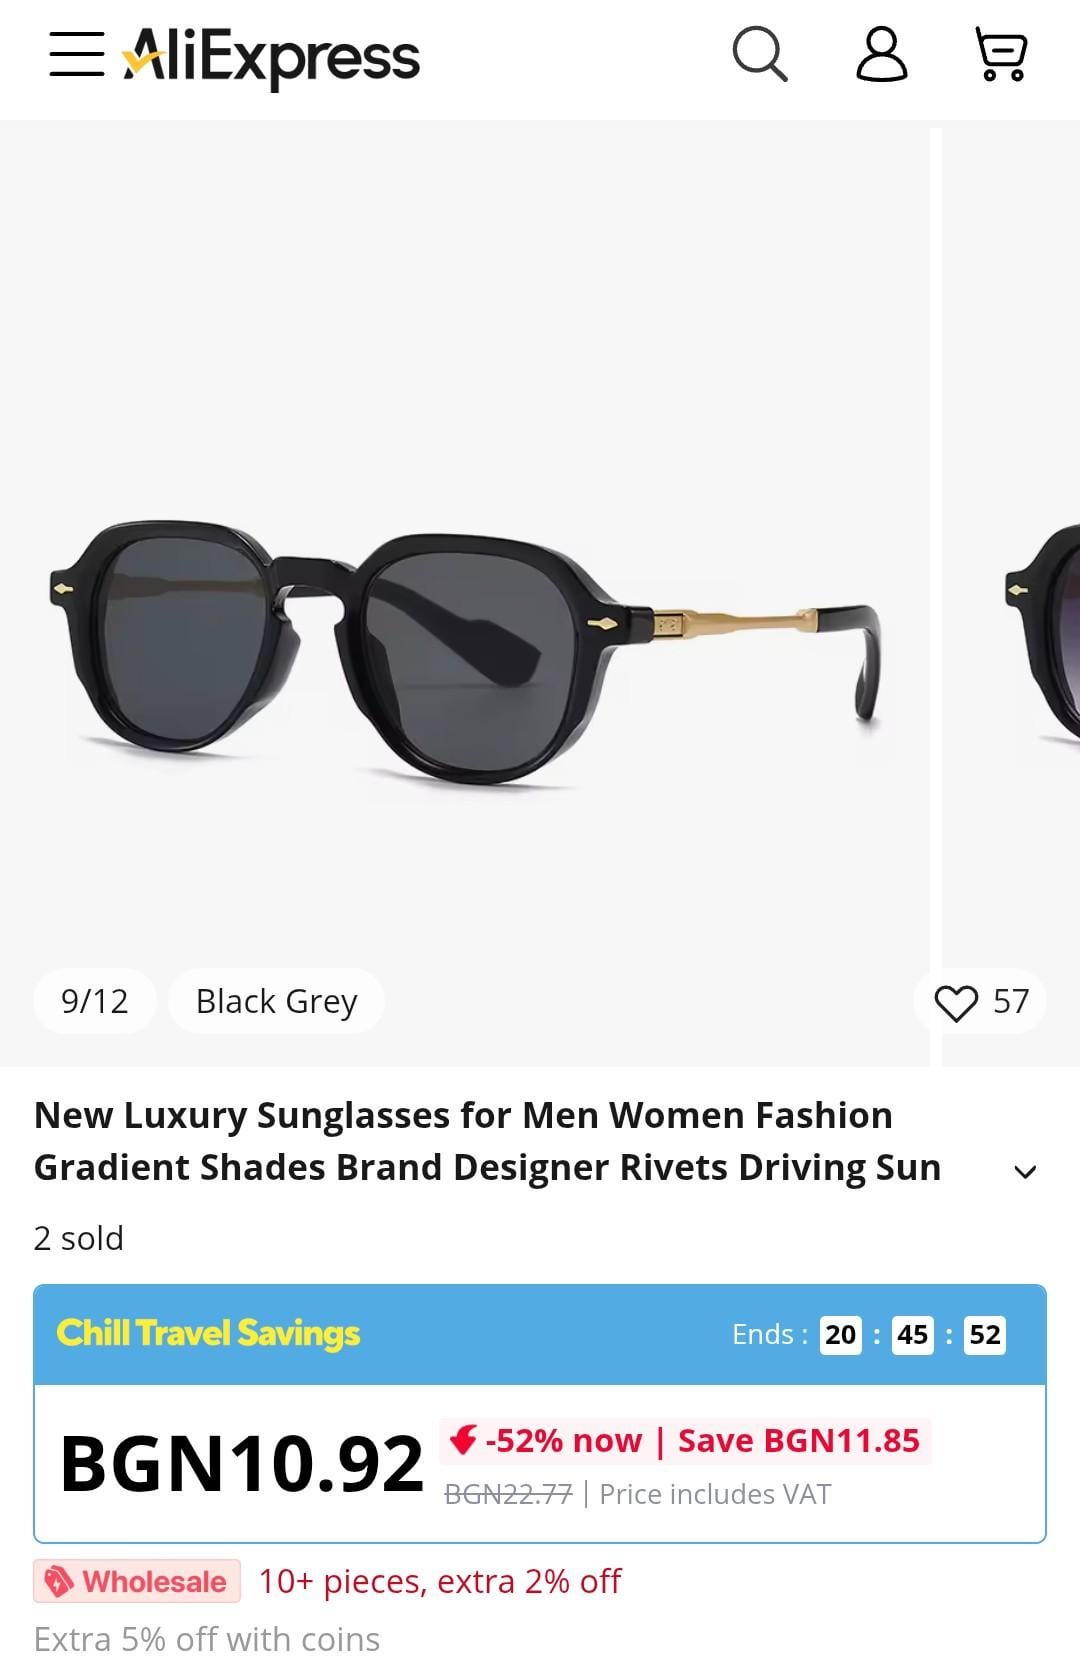The height and width of the screenshot is (1676, 1080).
Task: Open 10+ pieces extra 2% off offer
Action: click(440, 1581)
